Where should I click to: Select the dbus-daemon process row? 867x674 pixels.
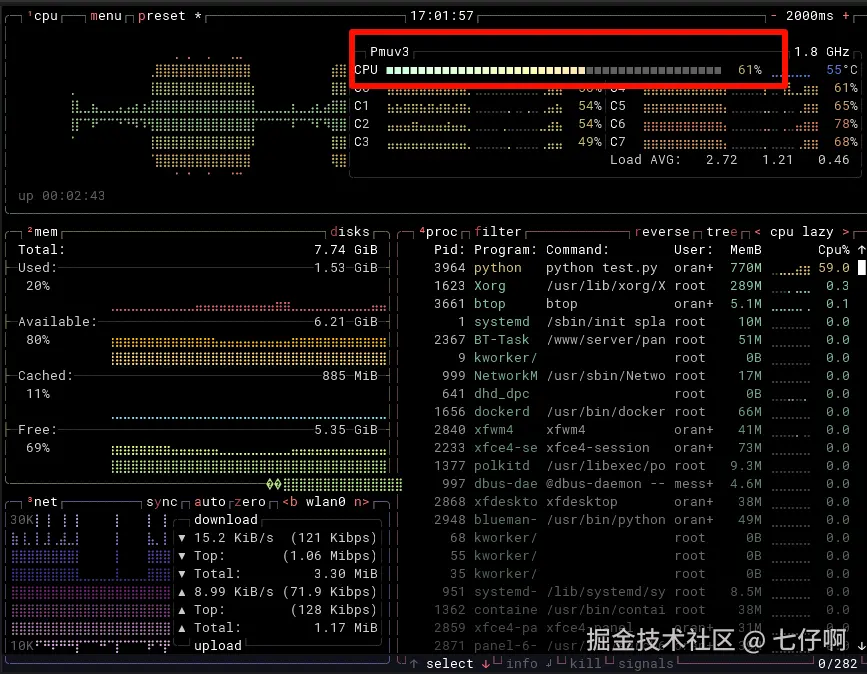click(641, 484)
